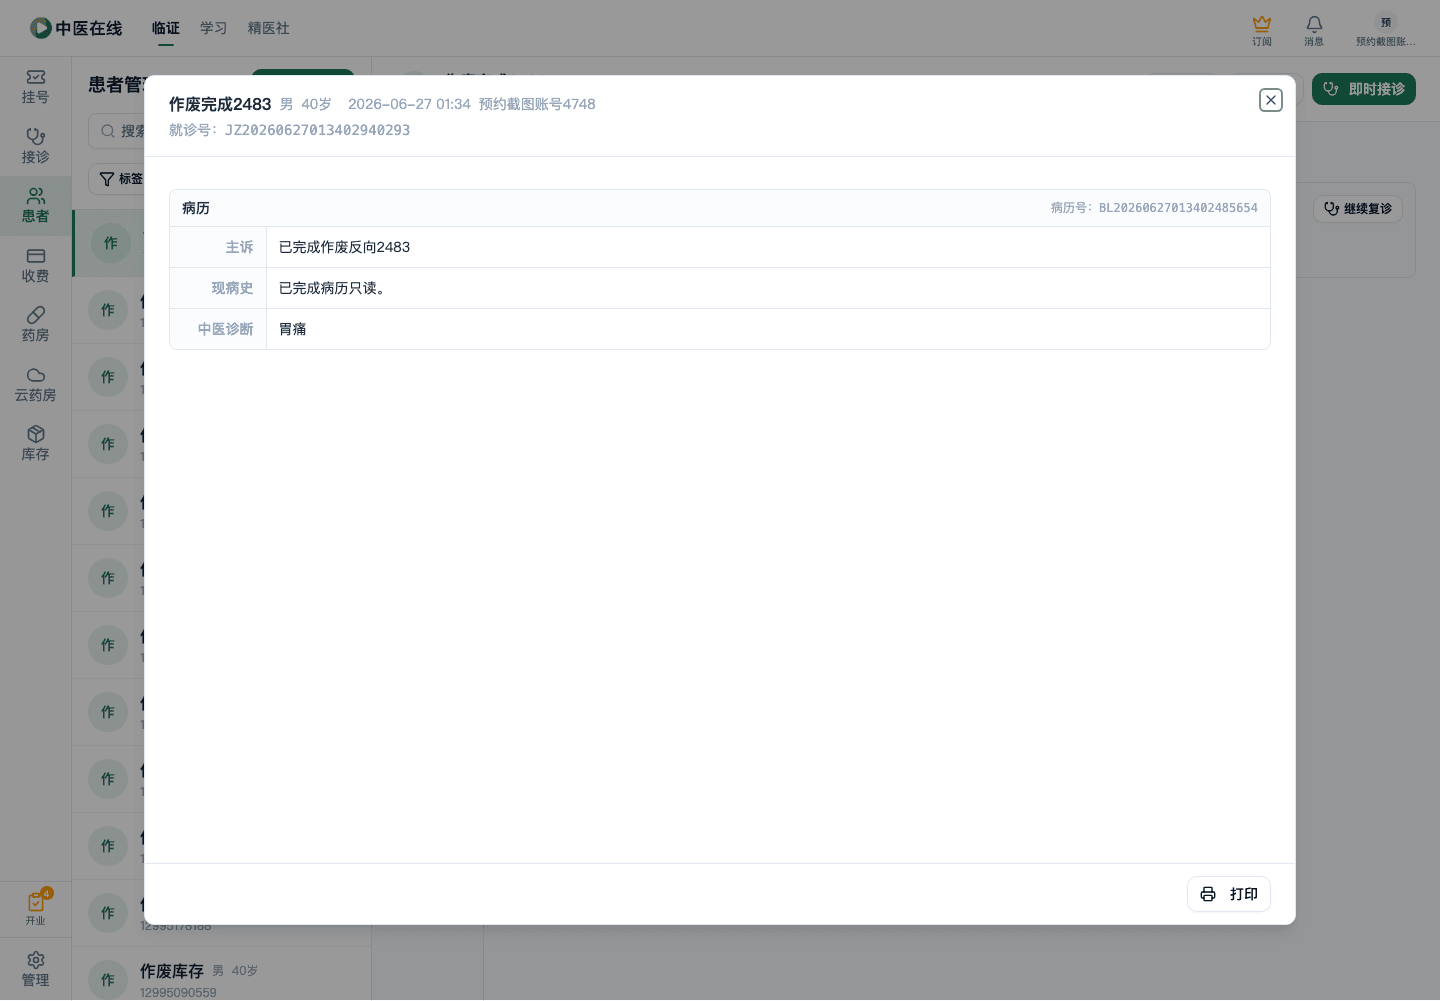The width and height of the screenshot is (1440, 1001).
Task: Click the visit date 2026-06-27 01:34
Action: [409, 104]
